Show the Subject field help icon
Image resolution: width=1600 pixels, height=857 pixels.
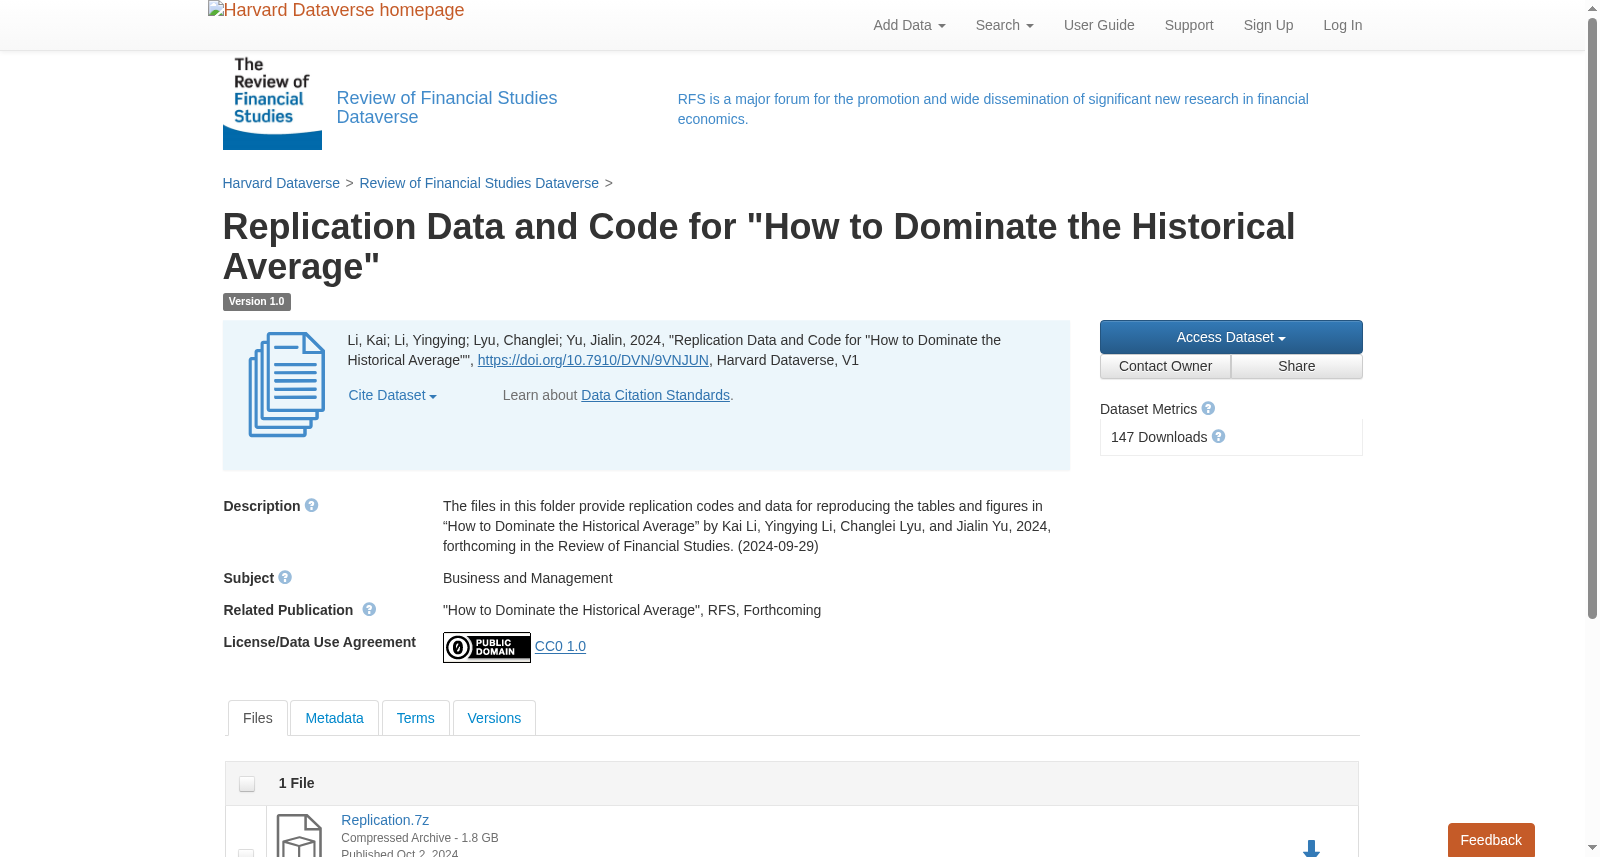click(x=285, y=577)
